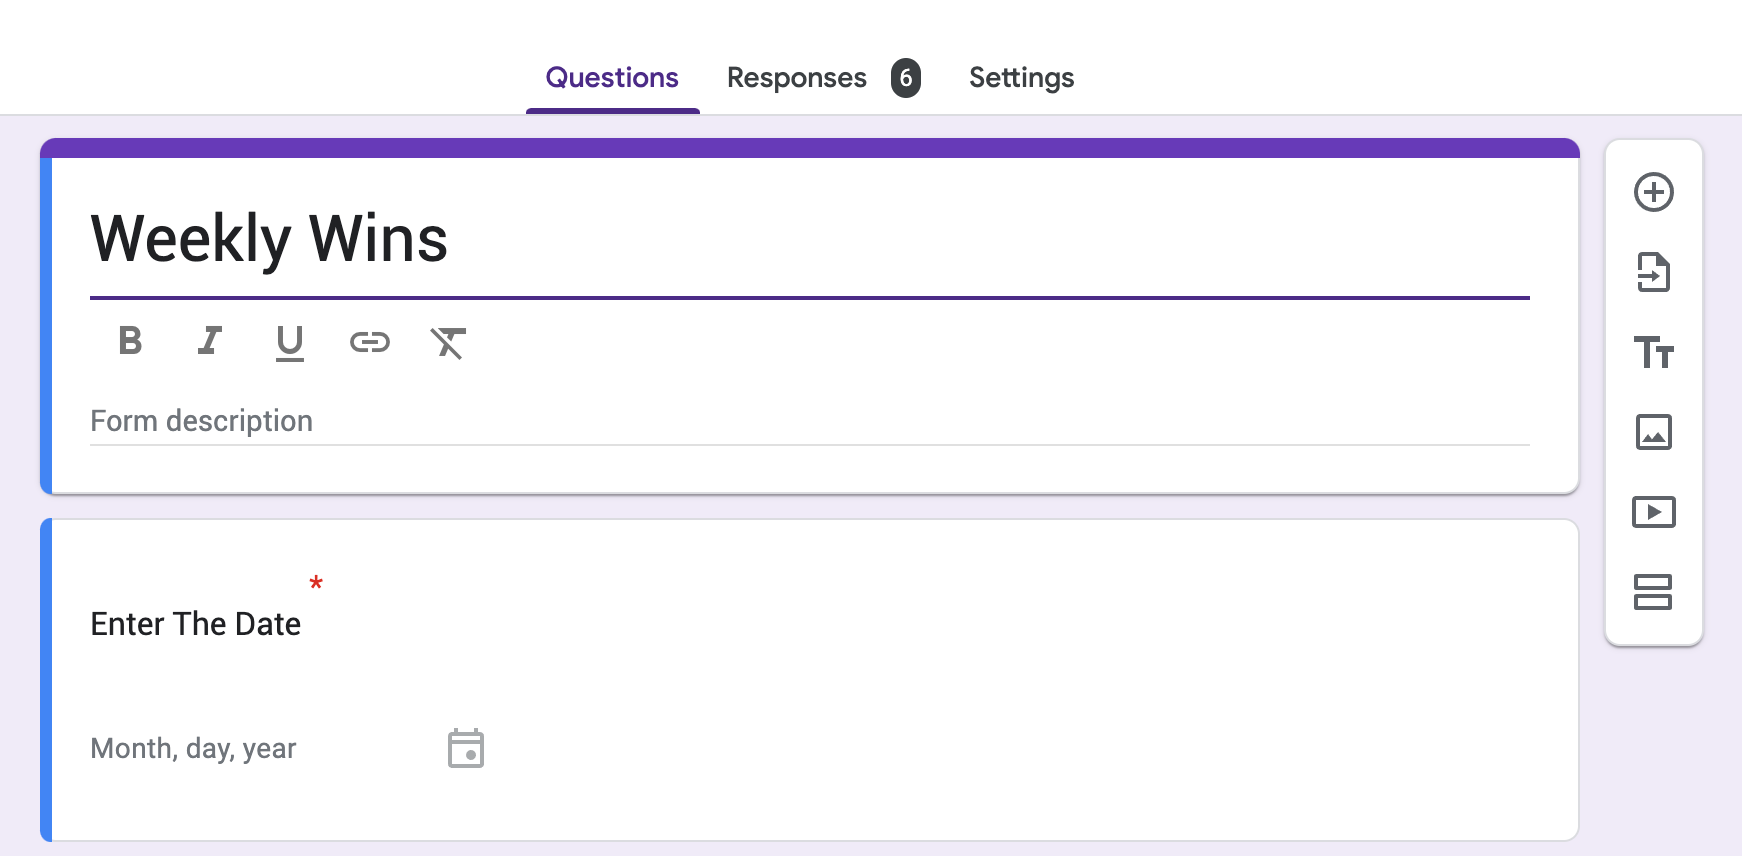Open the Settings tab
Image resolution: width=1742 pixels, height=856 pixels.
click(1021, 78)
